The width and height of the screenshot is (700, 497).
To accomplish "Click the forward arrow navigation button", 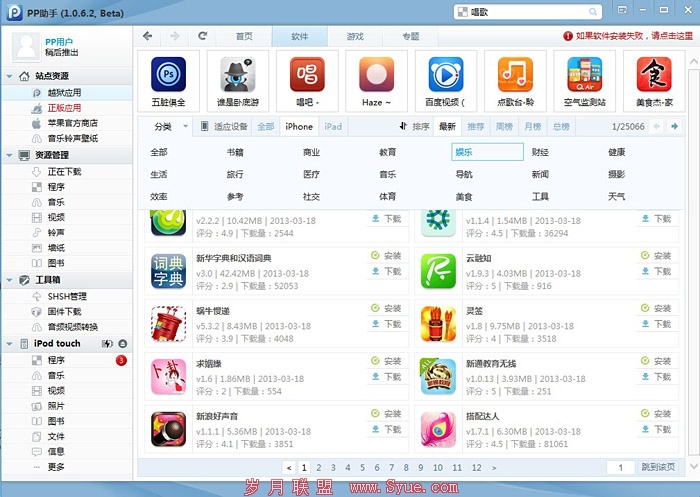I will (x=175, y=36).
